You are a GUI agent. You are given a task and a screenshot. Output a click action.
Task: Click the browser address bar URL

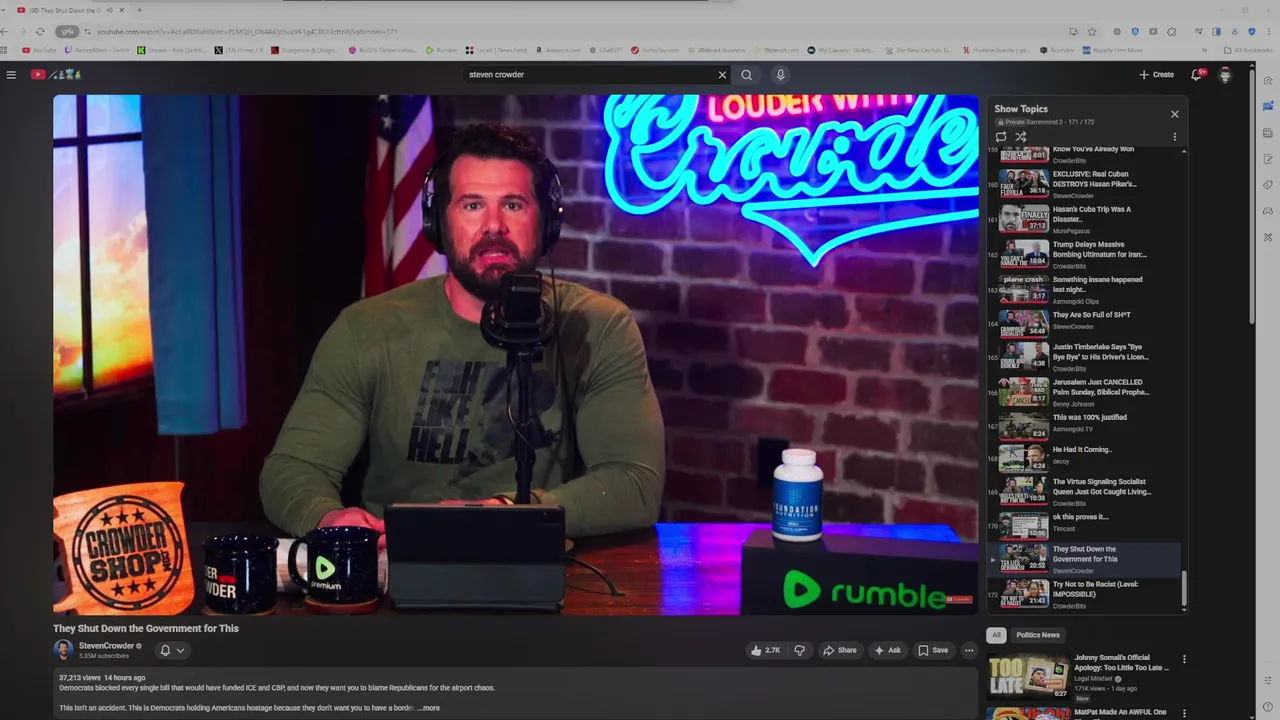pyautogui.click(x=247, y=32)
